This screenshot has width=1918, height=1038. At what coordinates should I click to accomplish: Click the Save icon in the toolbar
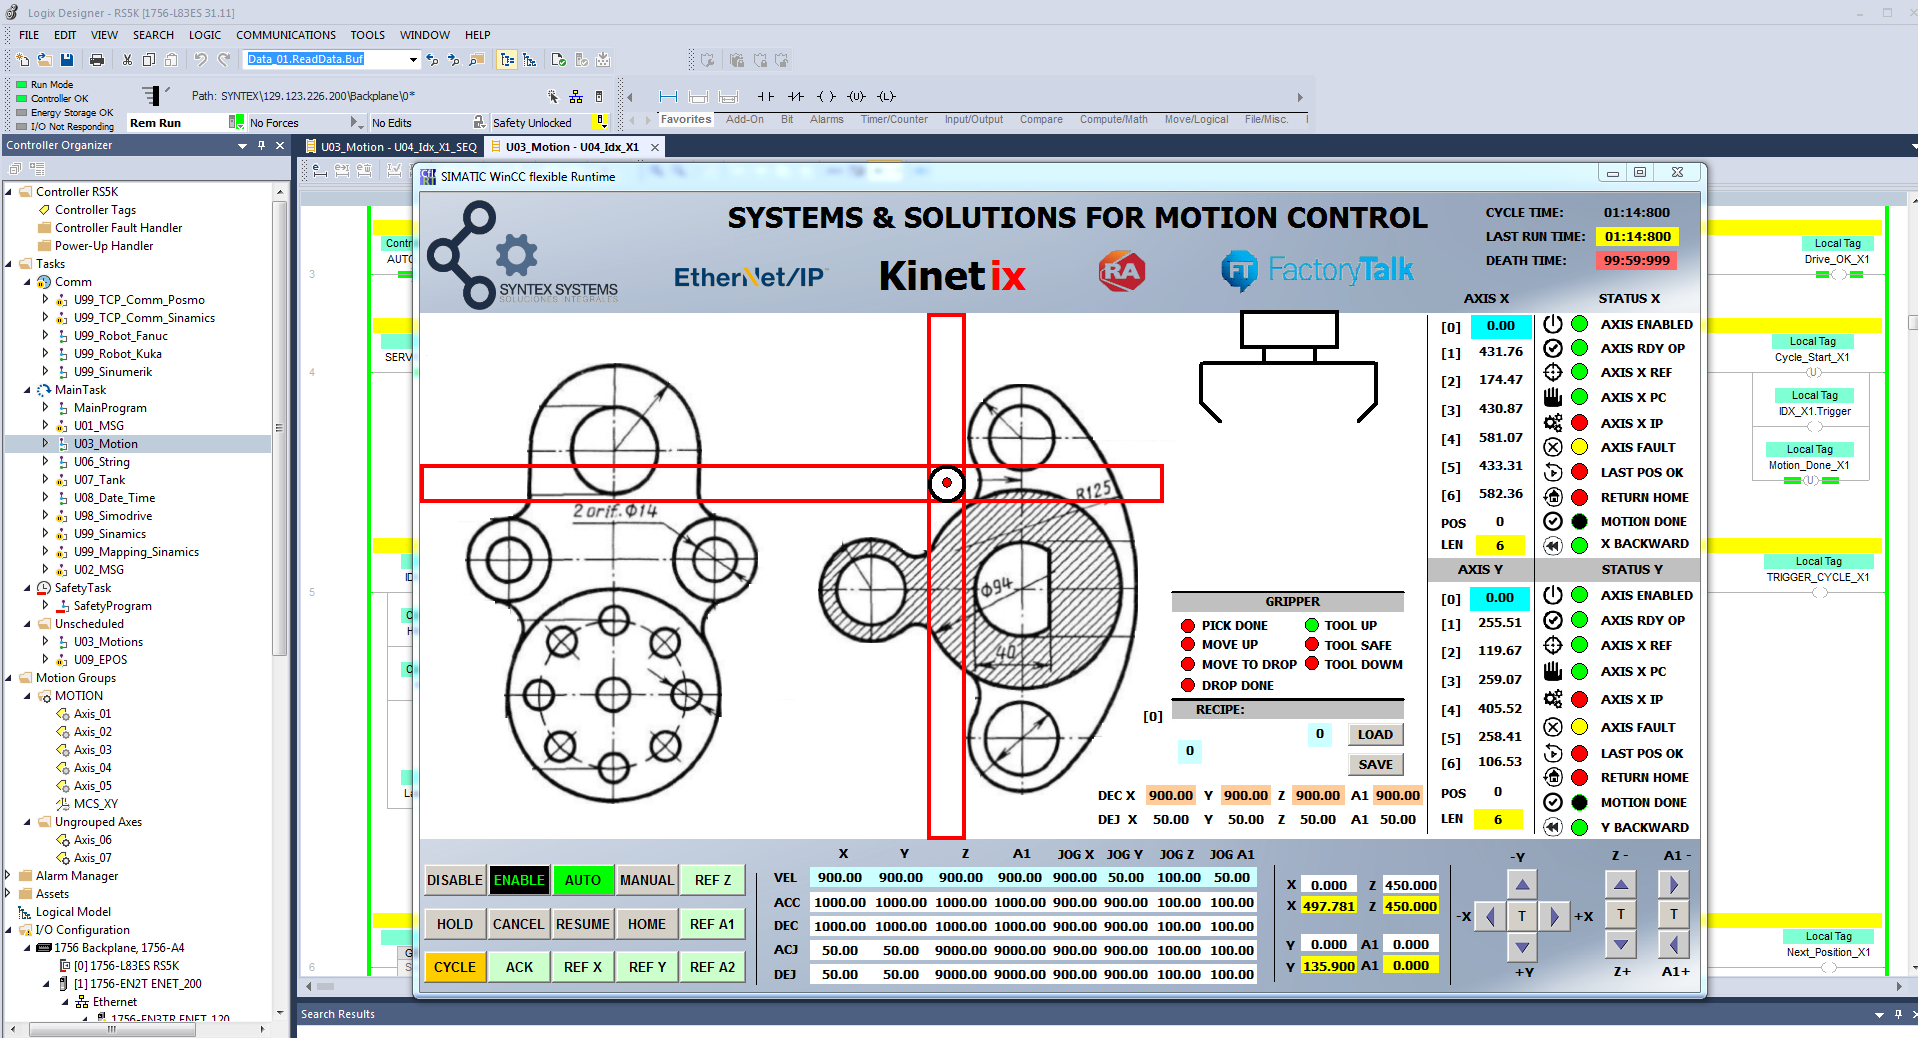coord(67,60)
